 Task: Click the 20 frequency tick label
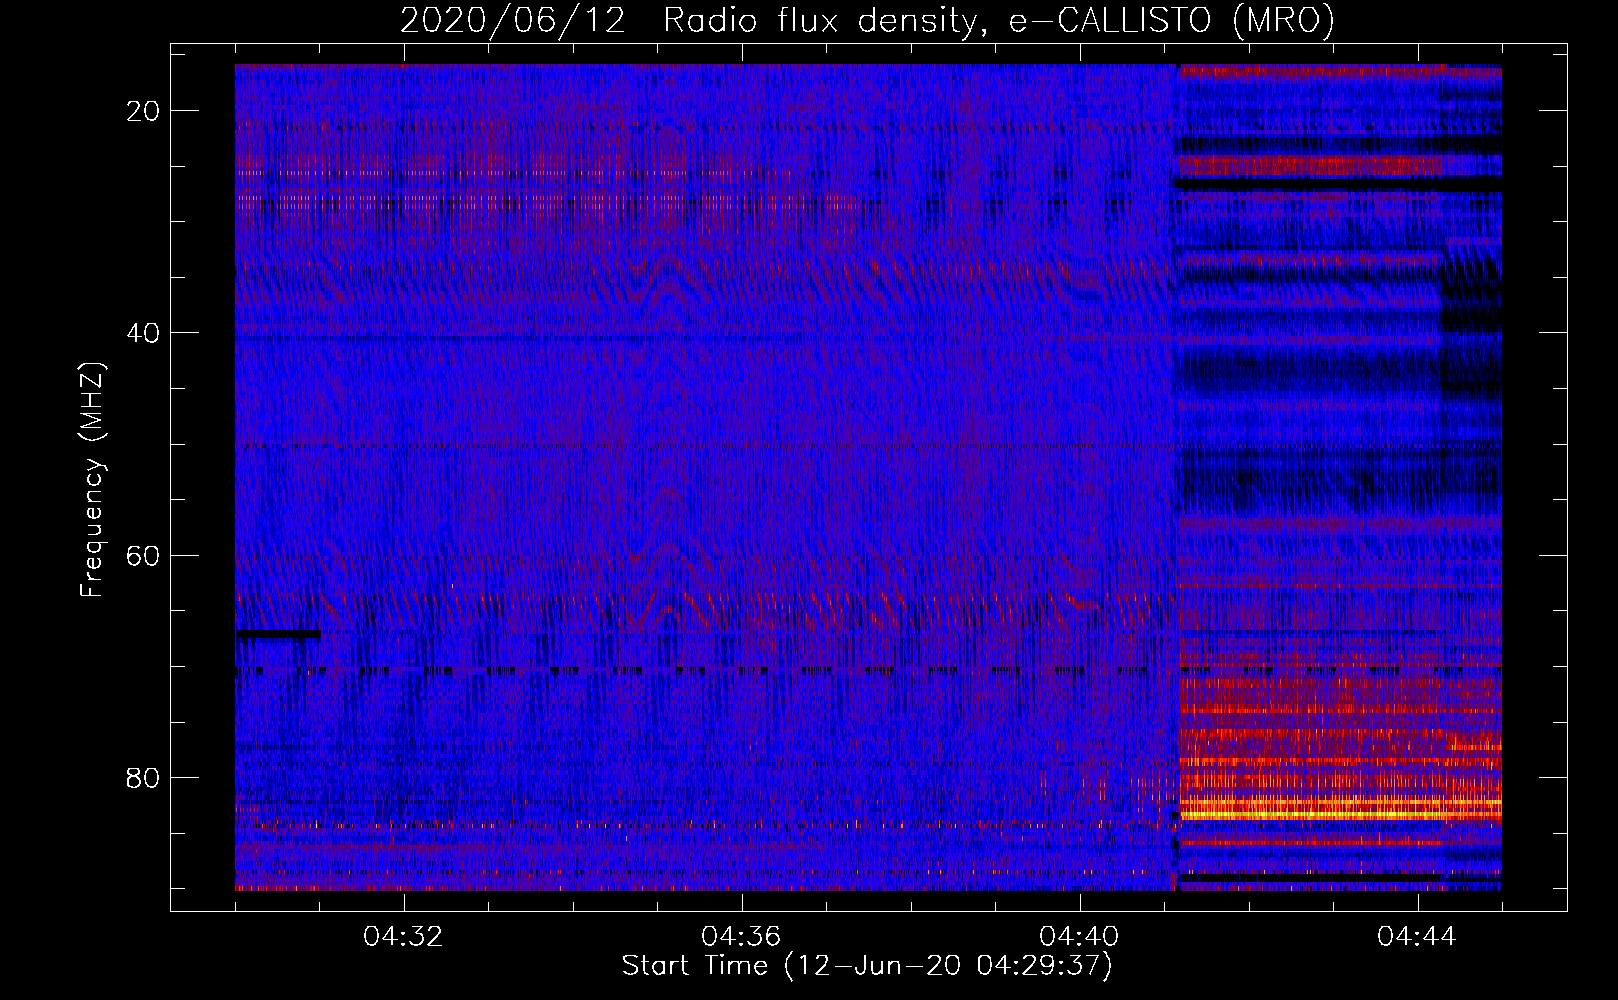click(x=143, y=111)
